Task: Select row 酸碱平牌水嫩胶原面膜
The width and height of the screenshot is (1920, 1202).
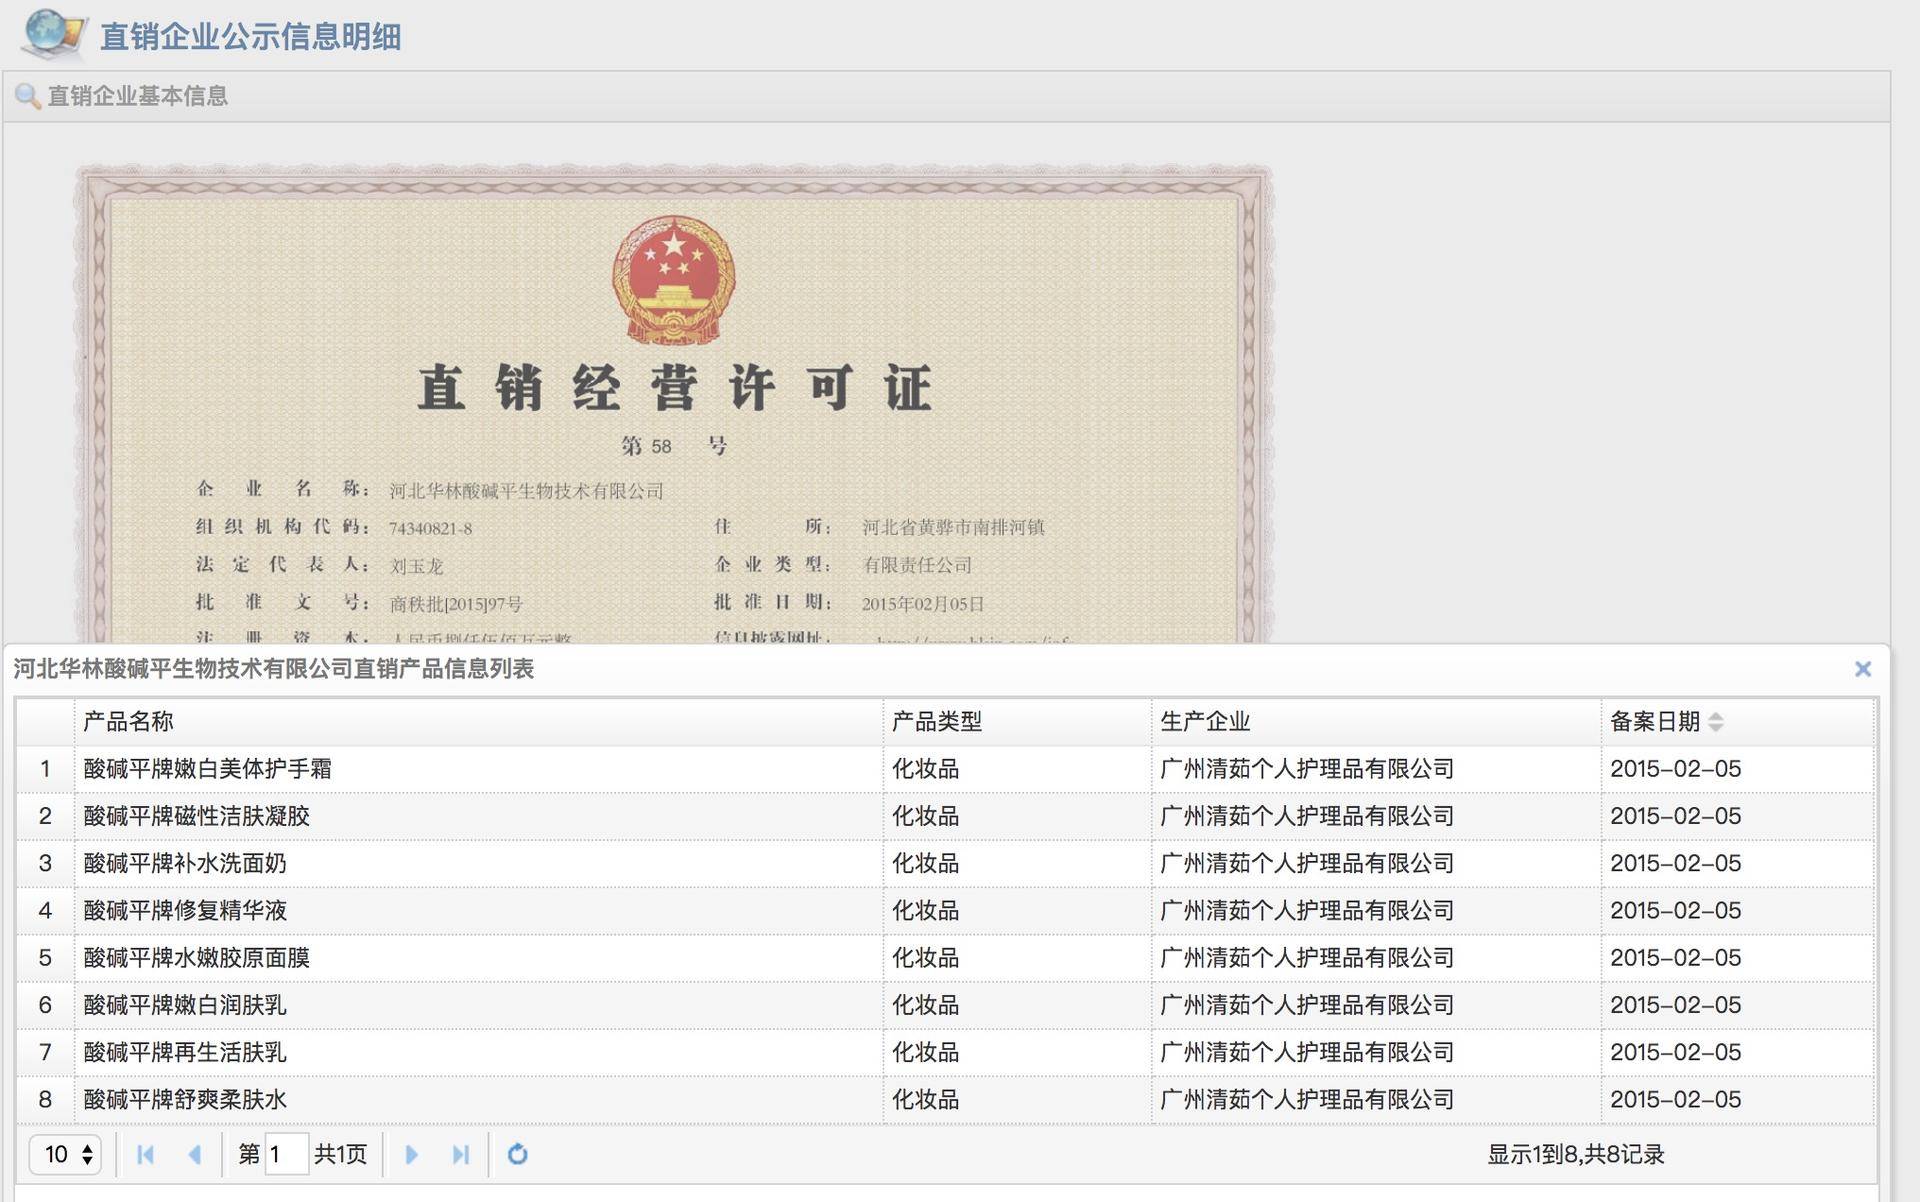Action: click(197, 958)
